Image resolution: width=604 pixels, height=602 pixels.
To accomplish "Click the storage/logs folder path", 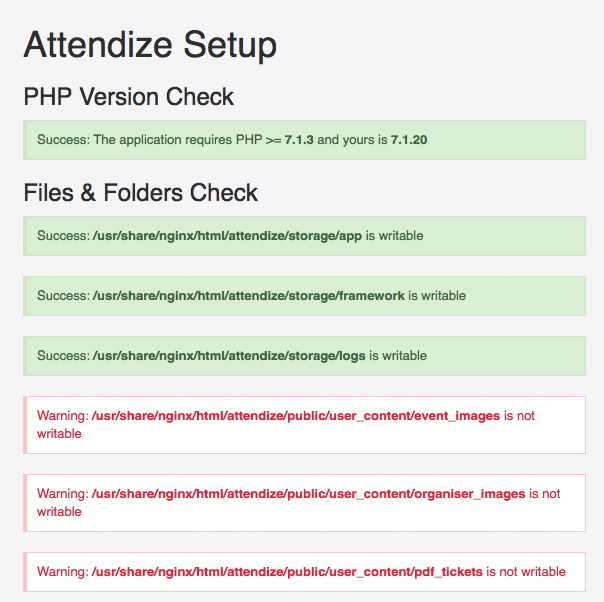I will tap(229, 356).
